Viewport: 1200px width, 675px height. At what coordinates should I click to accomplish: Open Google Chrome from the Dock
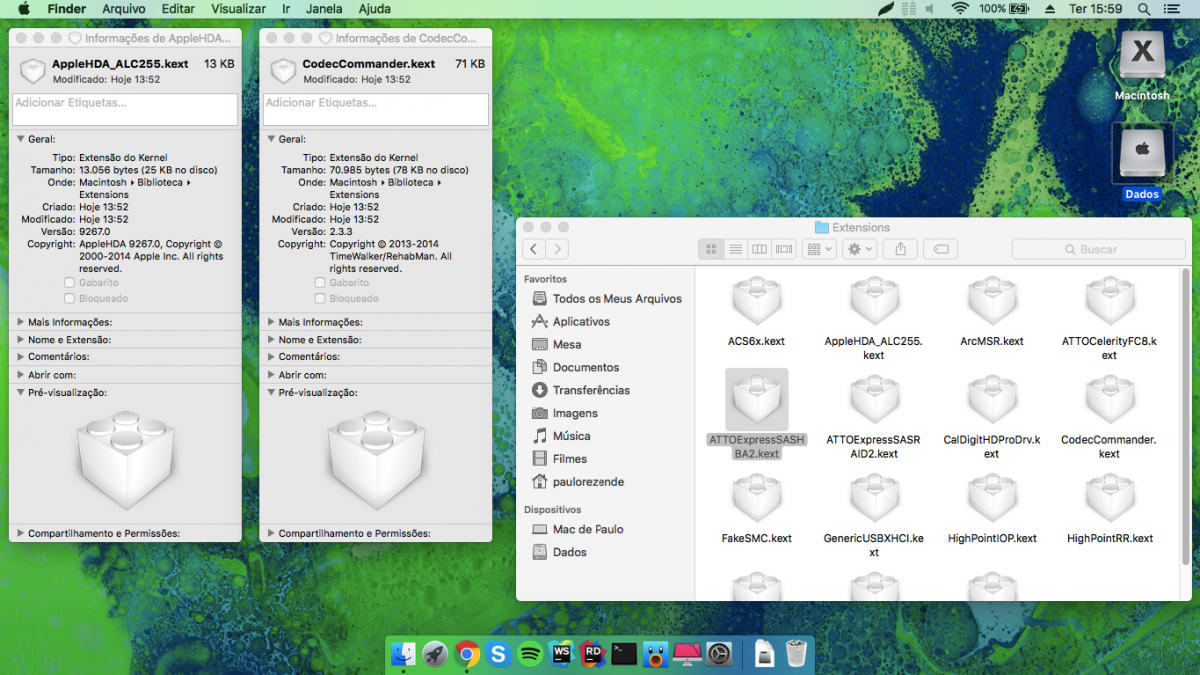467,654
